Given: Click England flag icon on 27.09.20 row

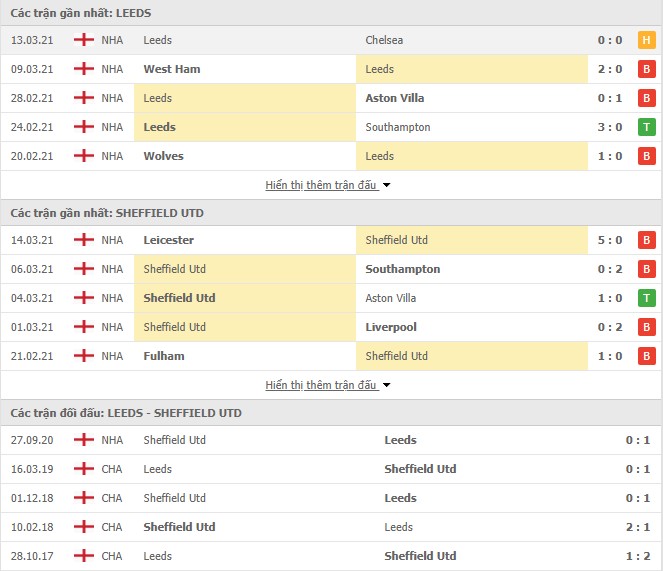Looking at the screenshot, I should point(84,440).
